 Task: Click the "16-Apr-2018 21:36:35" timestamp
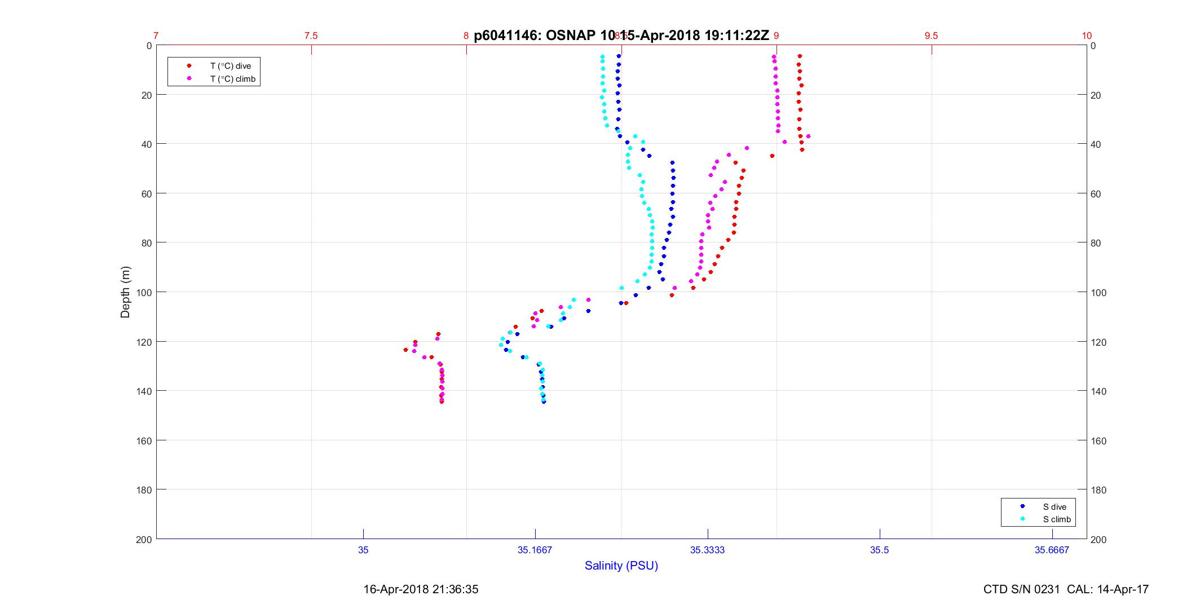tap(421, 590)
